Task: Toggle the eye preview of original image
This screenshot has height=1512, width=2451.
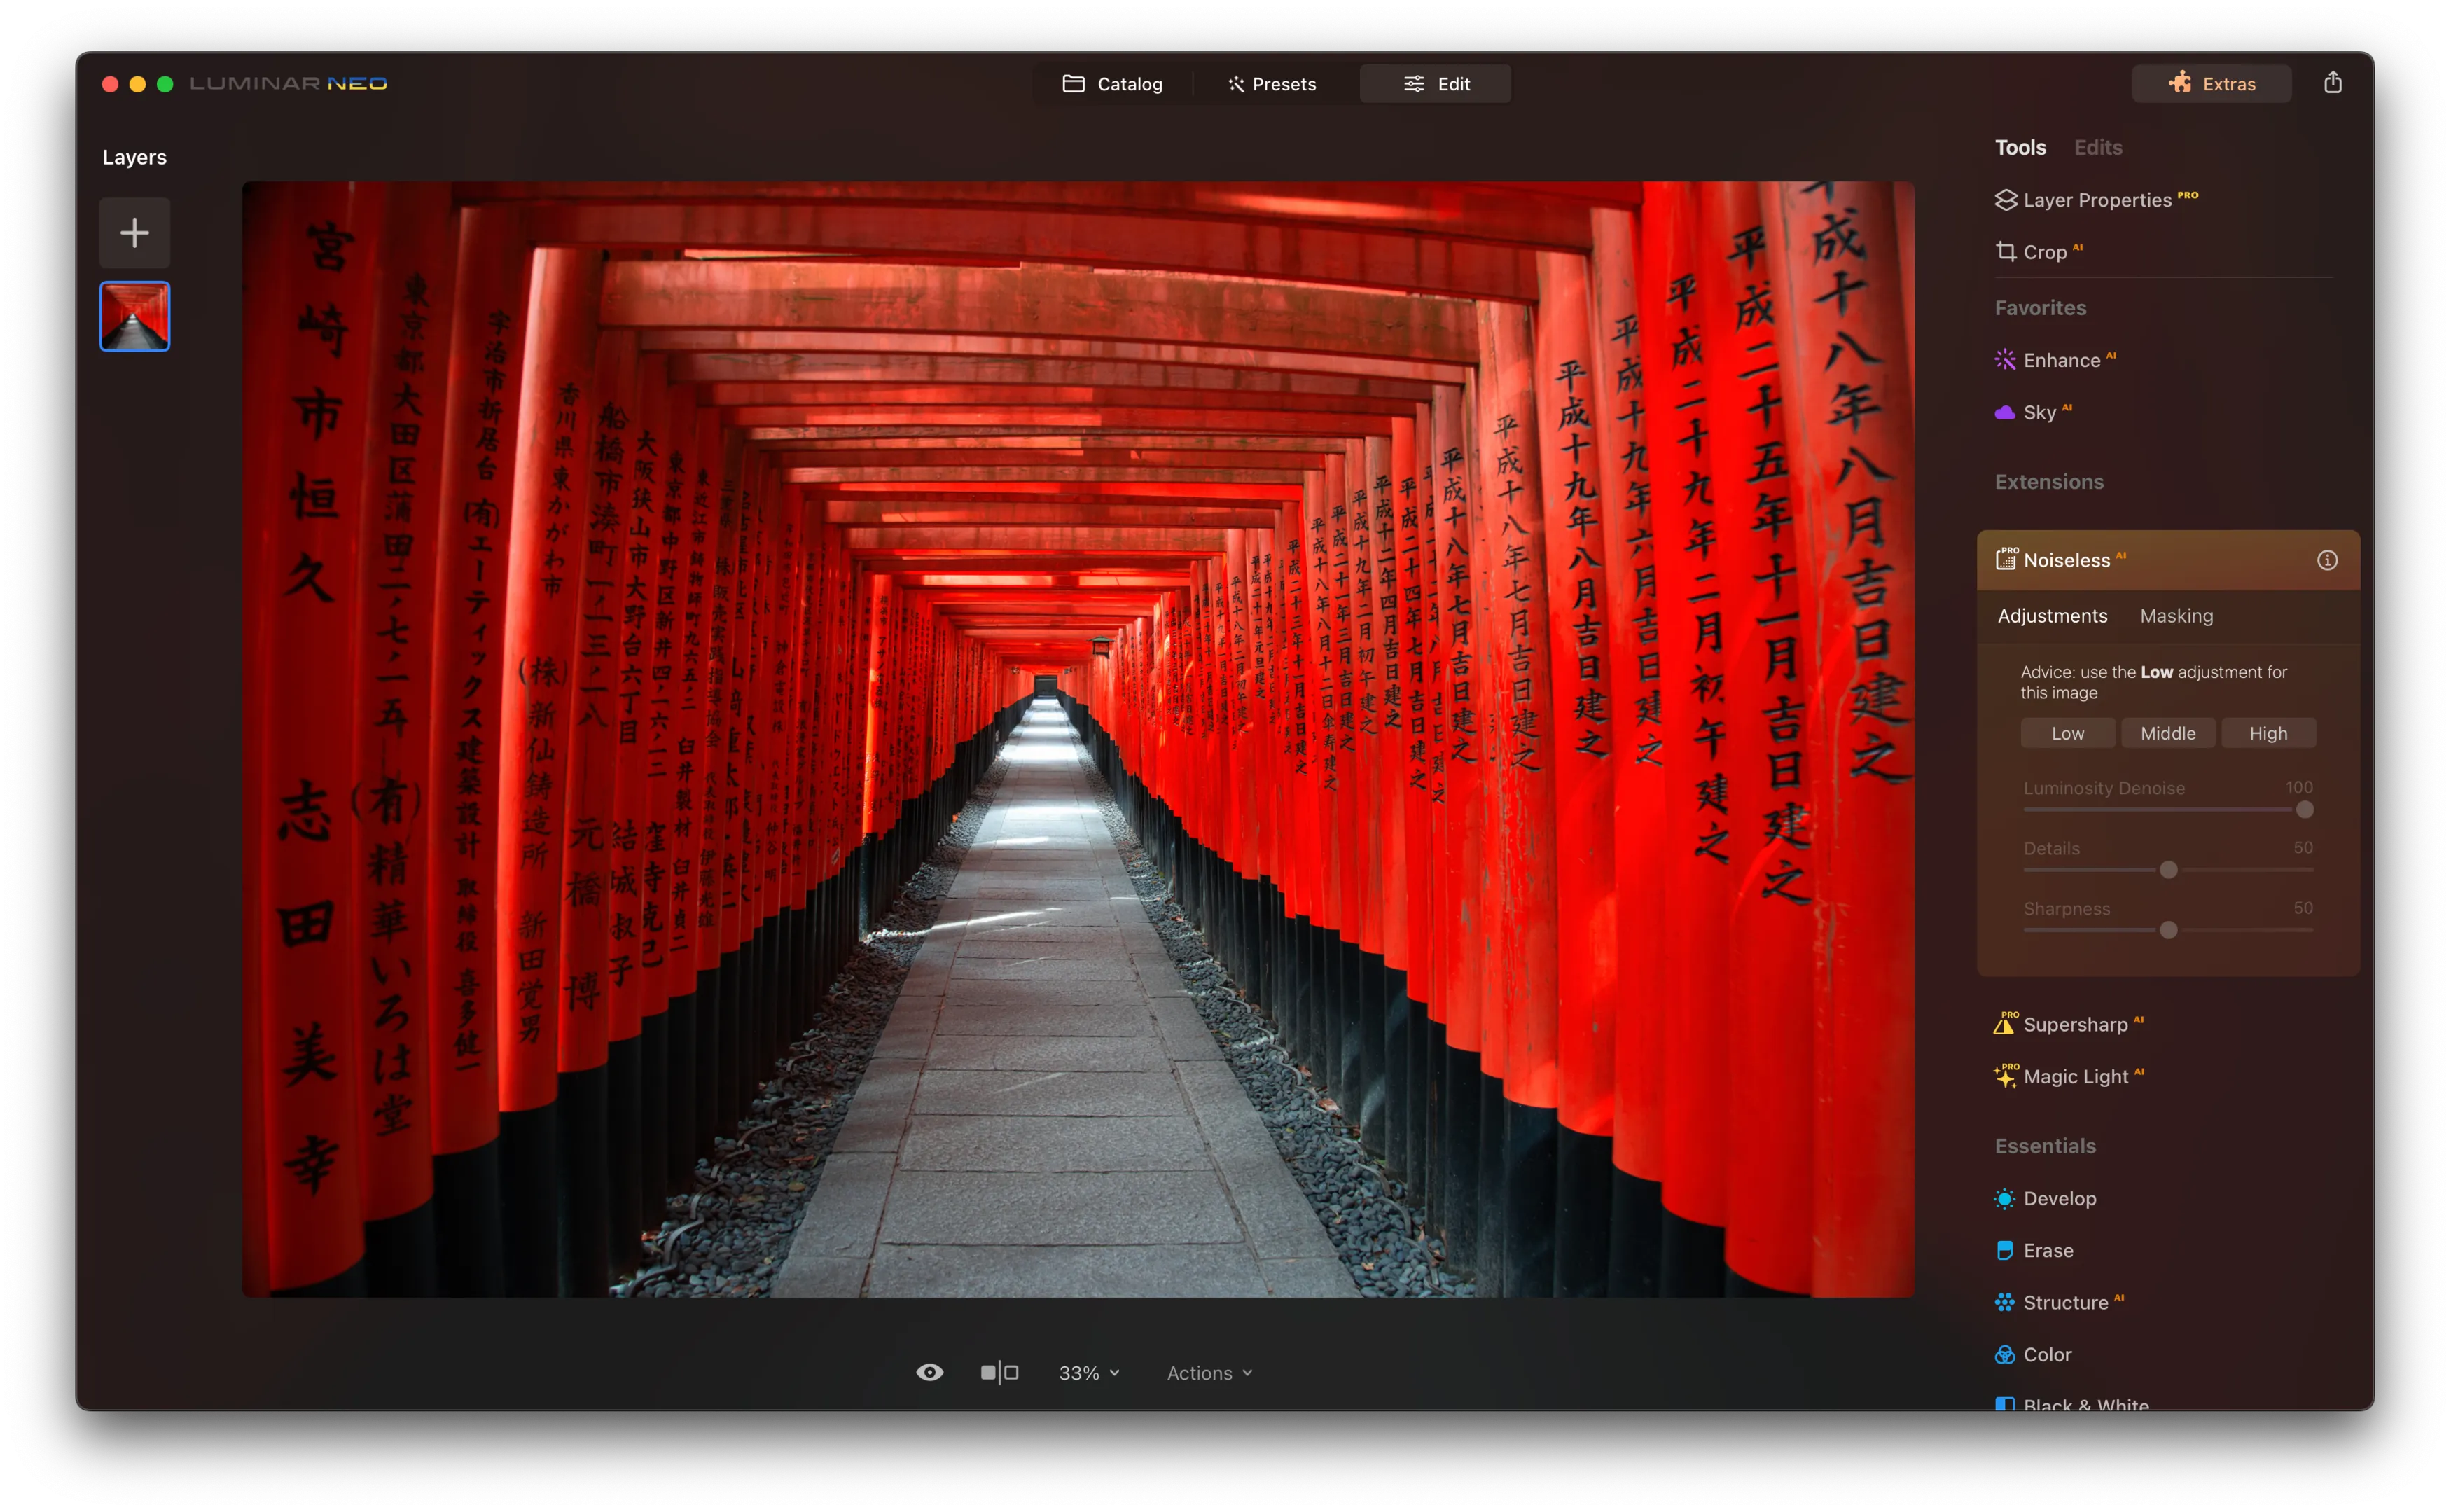Action: tap(929, 1373)
